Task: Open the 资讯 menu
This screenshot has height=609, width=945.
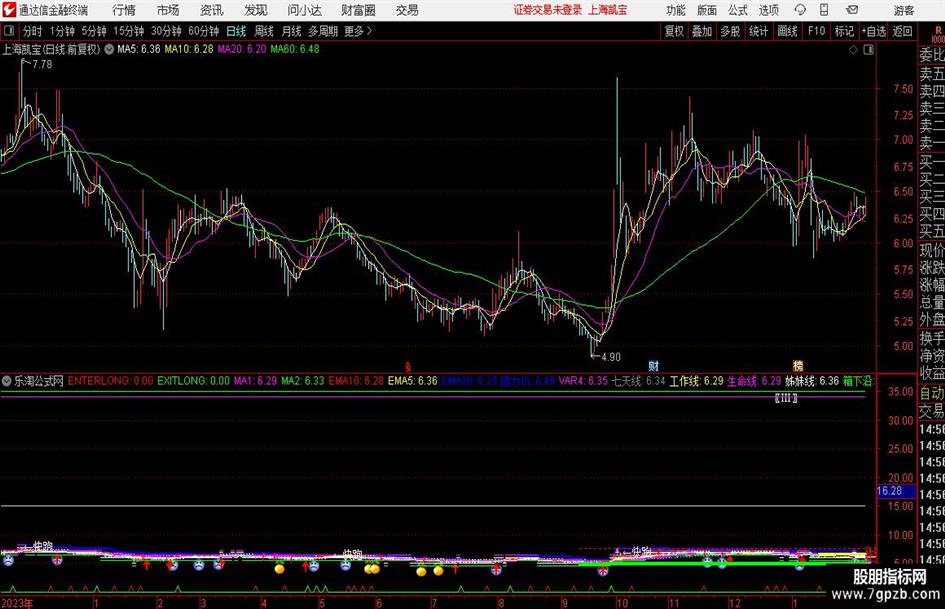Action: coord(212,10)
